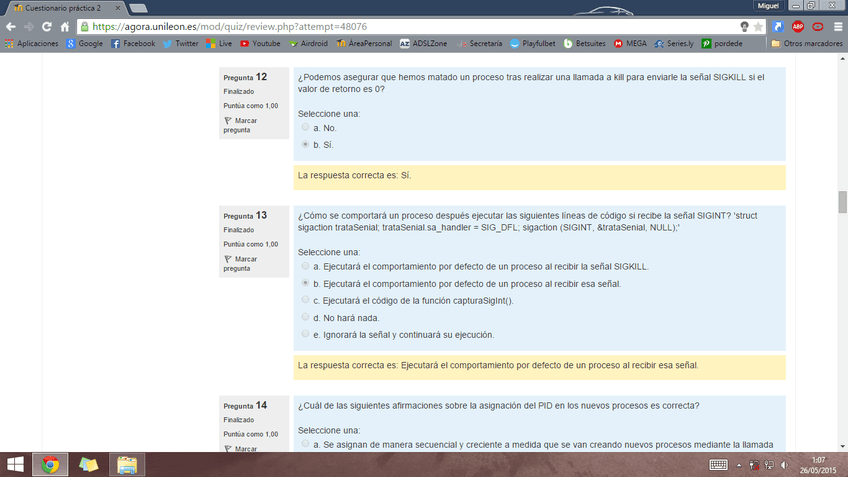This screenshot has width=848, height=477.
Task: Reload the quiz review page
Action: (47, 26)
